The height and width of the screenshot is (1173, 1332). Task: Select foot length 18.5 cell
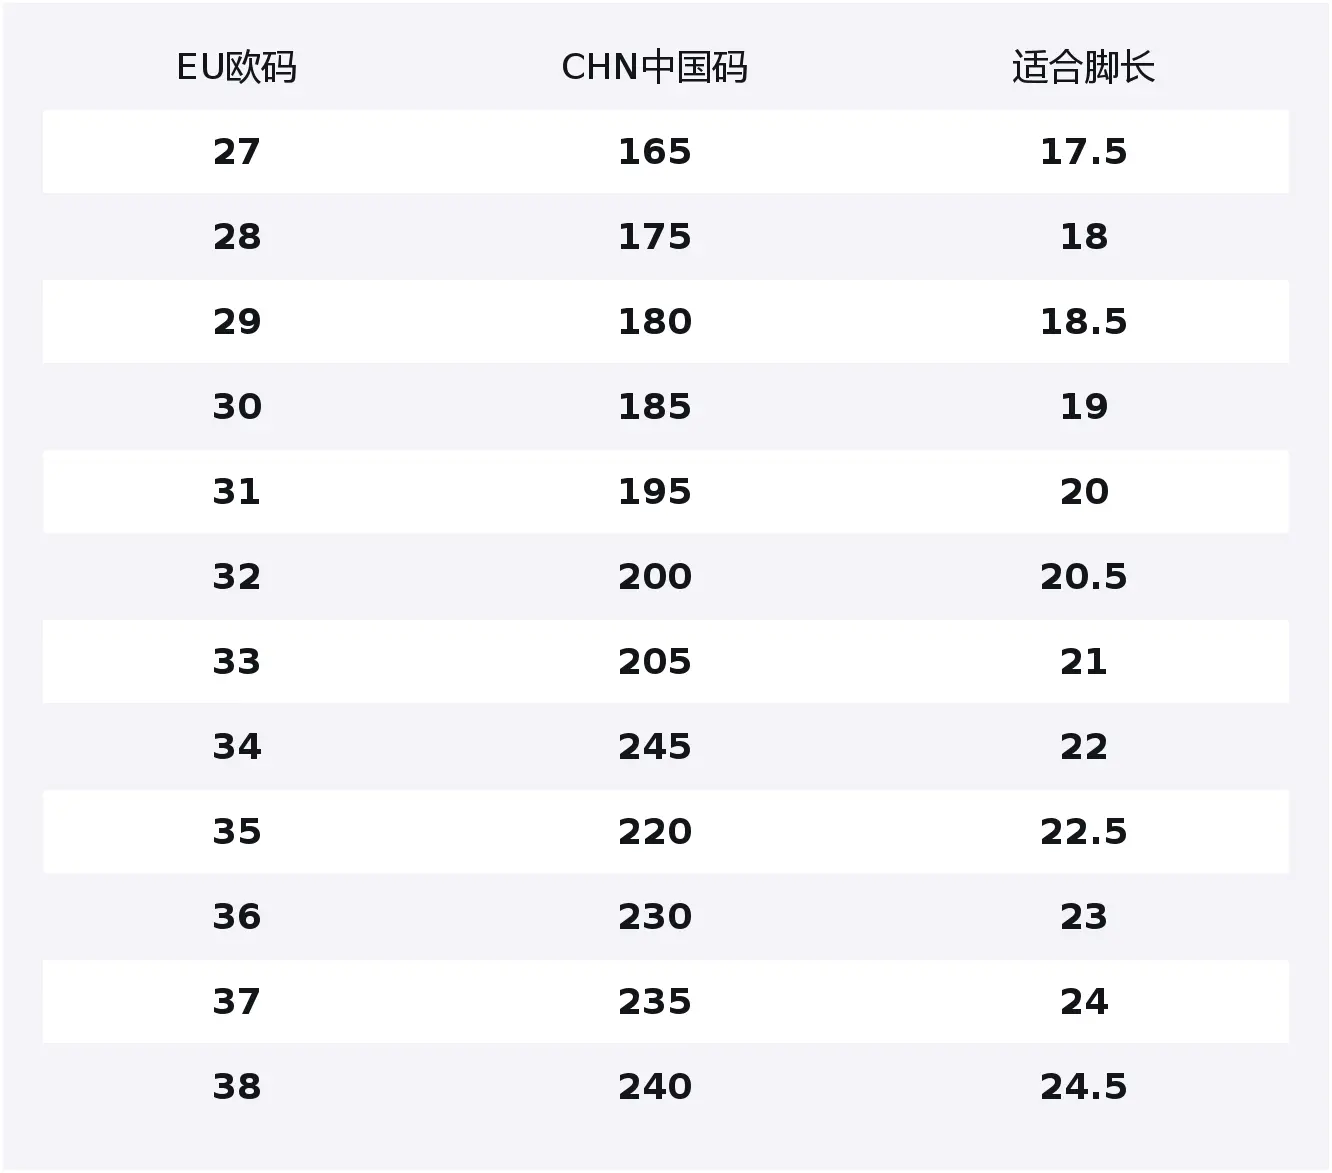coord(1083,322)
